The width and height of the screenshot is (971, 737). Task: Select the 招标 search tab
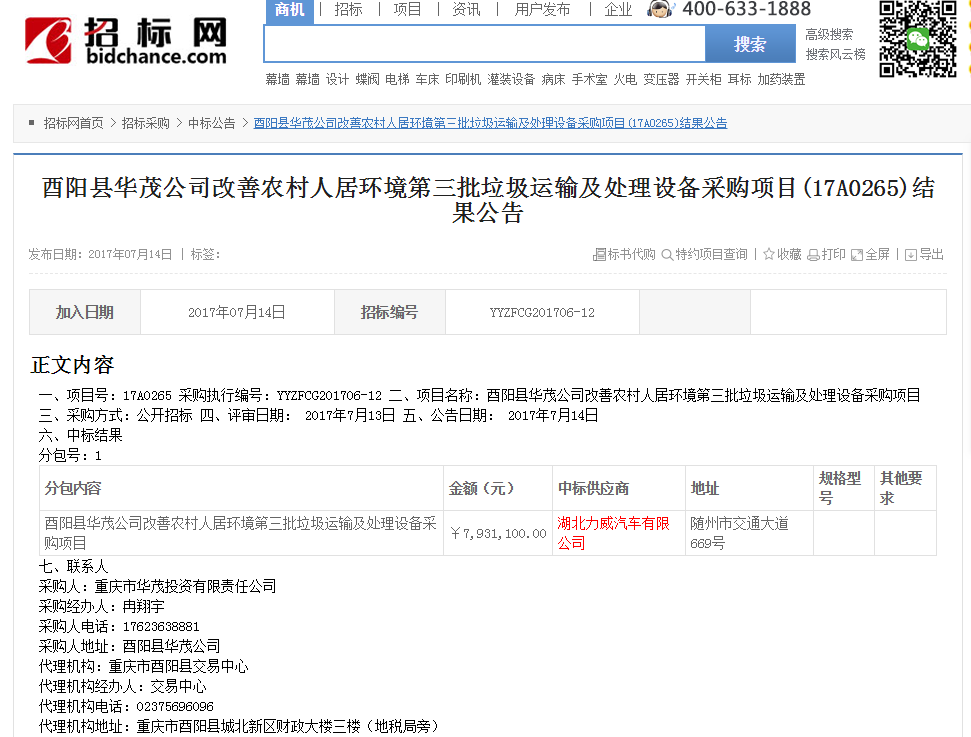point(348,9)
